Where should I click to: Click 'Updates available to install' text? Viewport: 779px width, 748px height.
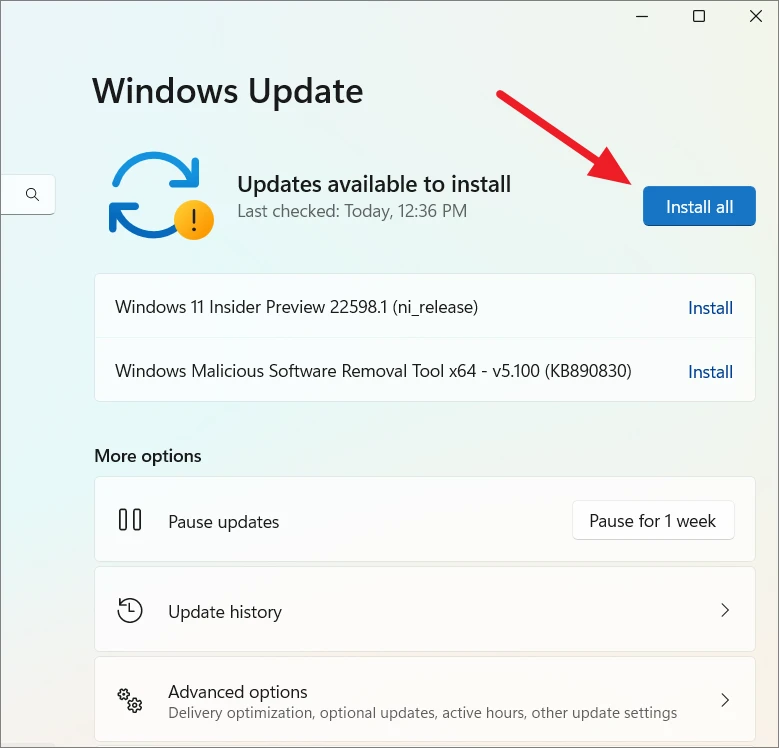[374, 184]
